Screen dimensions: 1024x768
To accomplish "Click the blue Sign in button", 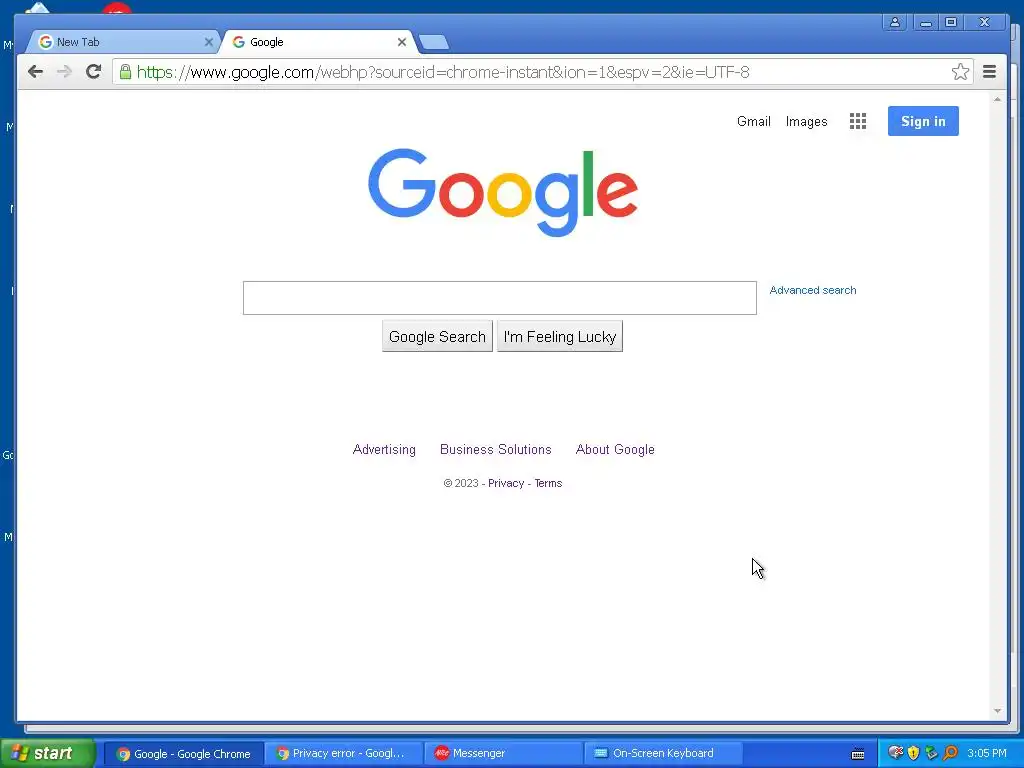I will (923, 121).
